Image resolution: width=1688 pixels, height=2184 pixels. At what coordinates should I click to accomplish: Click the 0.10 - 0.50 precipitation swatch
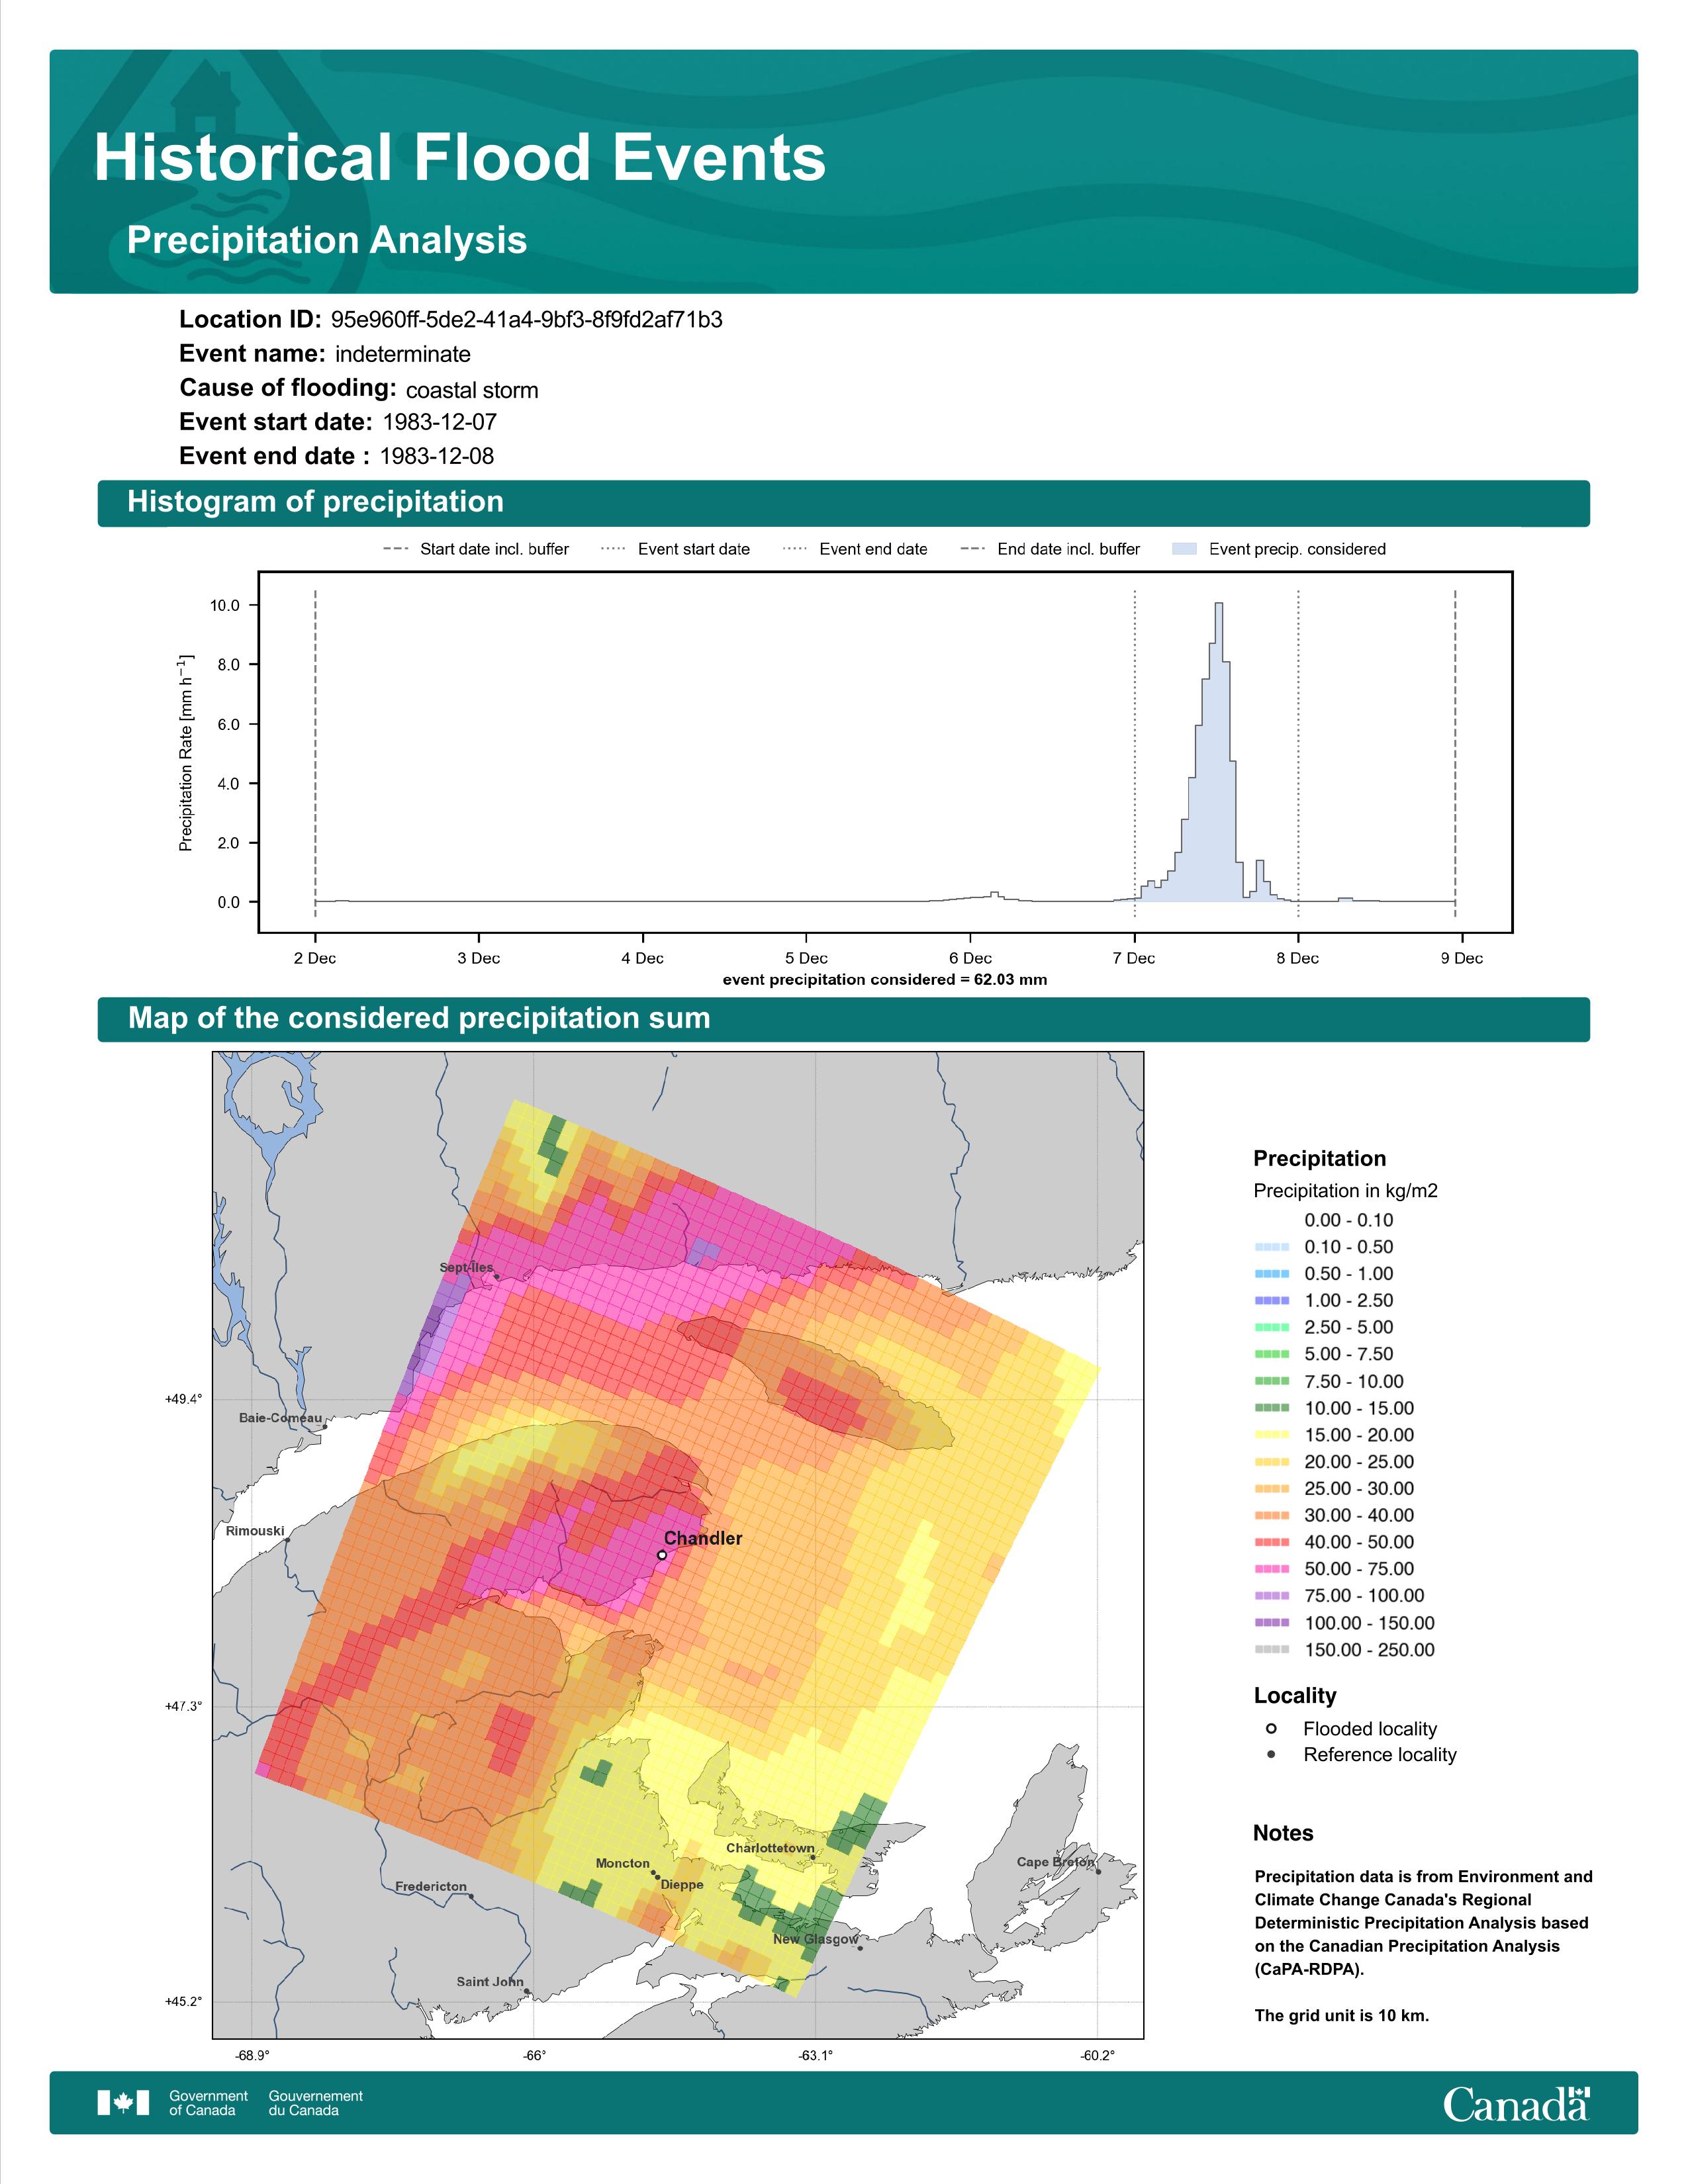[x=1271, y=1247]
